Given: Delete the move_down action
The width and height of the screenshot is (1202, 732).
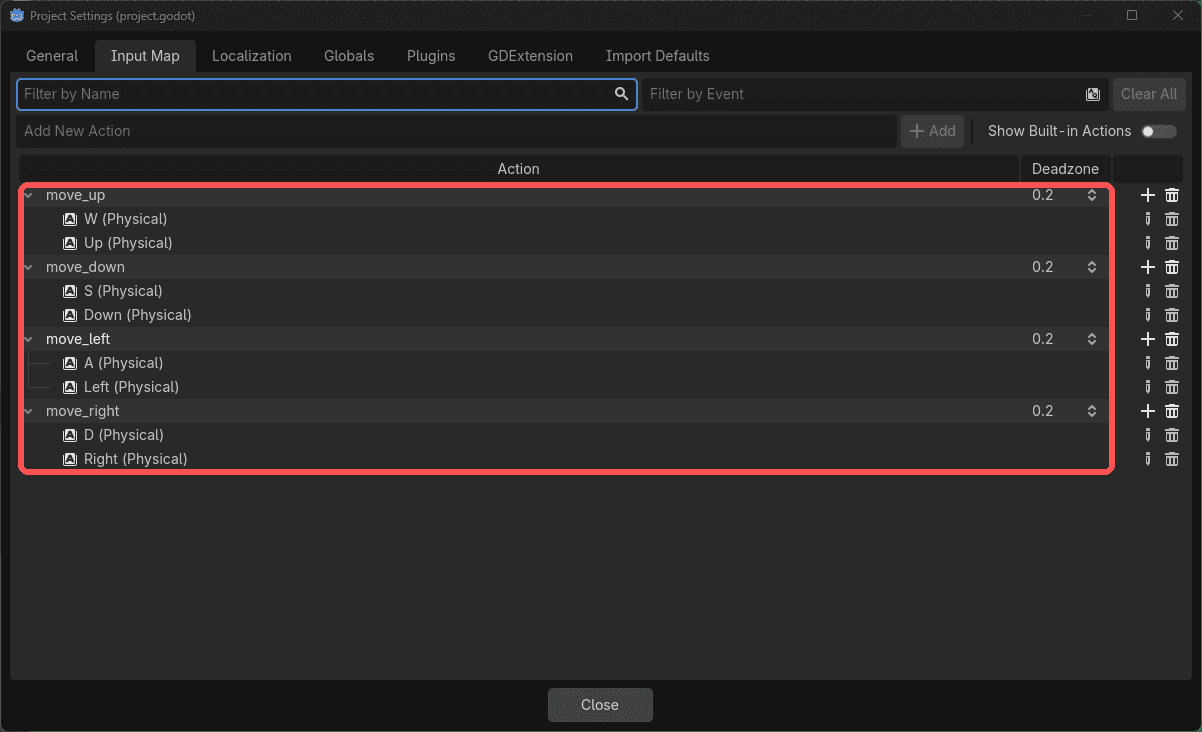Looking at the screenshot, I should point(1172,267).
